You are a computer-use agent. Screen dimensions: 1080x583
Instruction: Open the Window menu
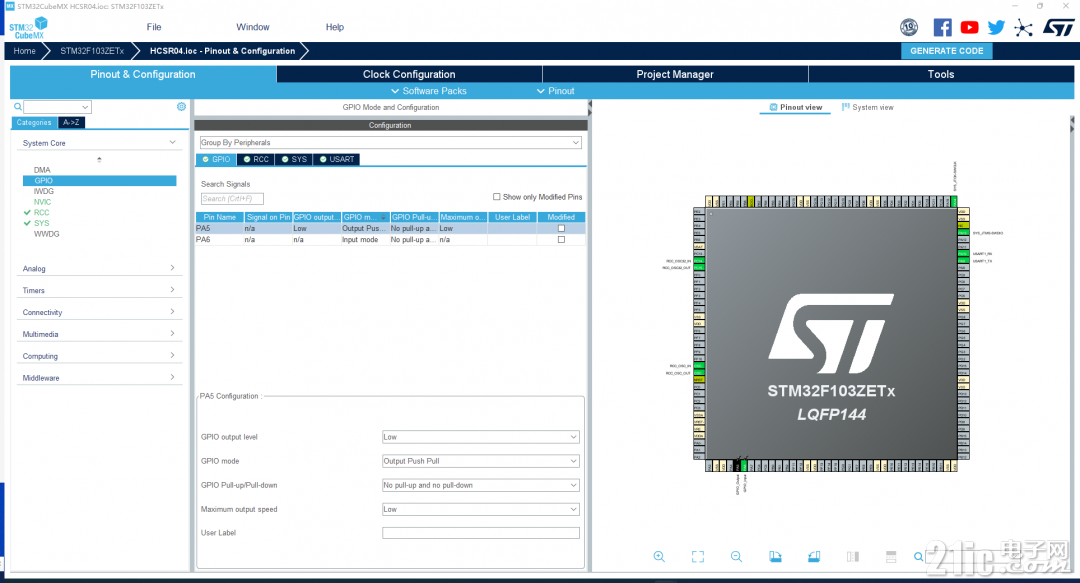click(x=253, y=27)
